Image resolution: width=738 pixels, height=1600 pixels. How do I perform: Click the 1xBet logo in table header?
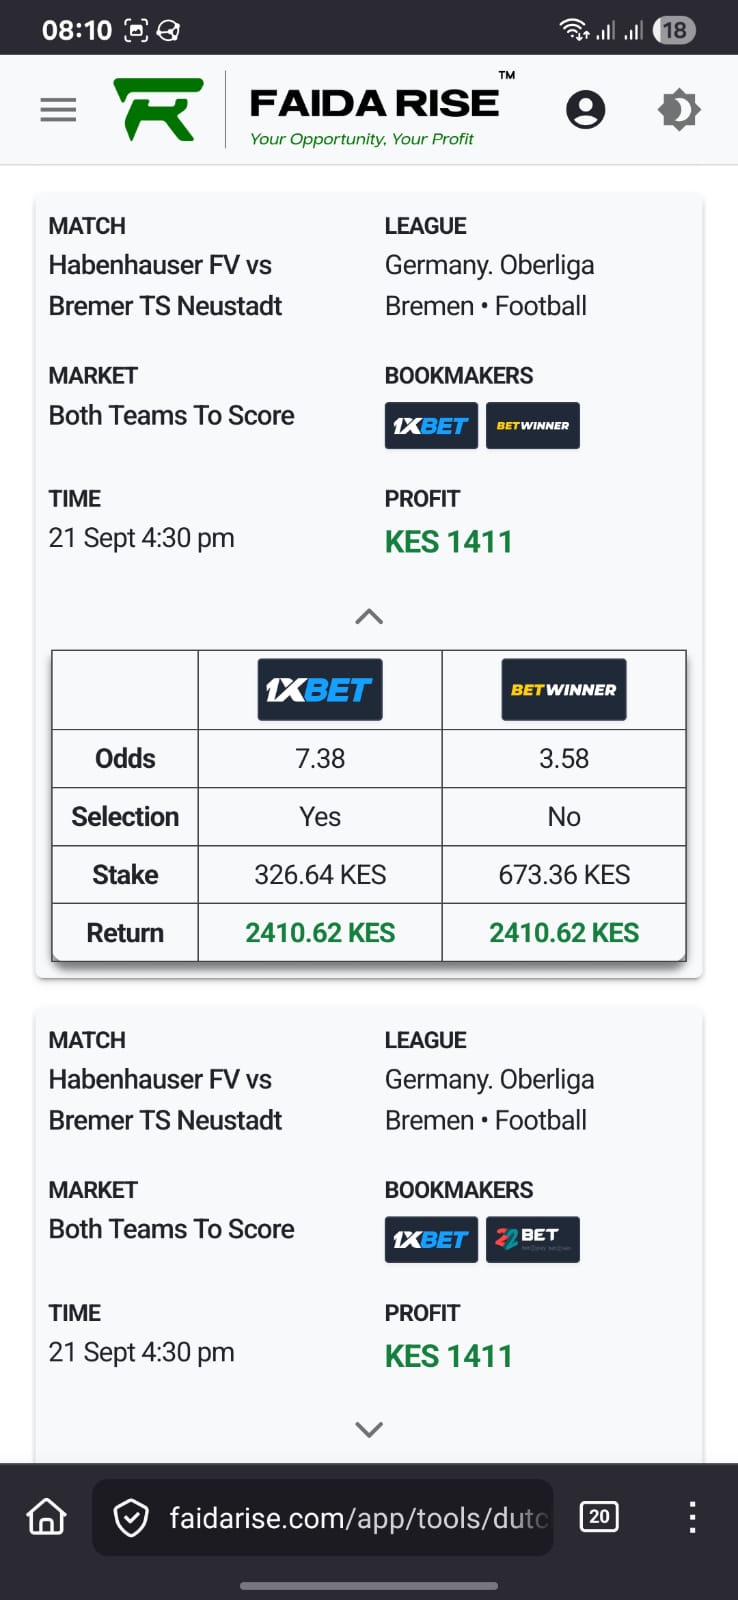pyautogui.click(x=320, y=690)
